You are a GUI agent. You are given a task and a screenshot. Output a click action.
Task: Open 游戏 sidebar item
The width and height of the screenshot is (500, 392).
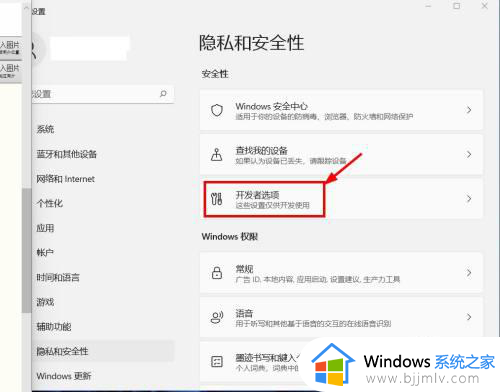pyautogui.click(x=45, y=302)
